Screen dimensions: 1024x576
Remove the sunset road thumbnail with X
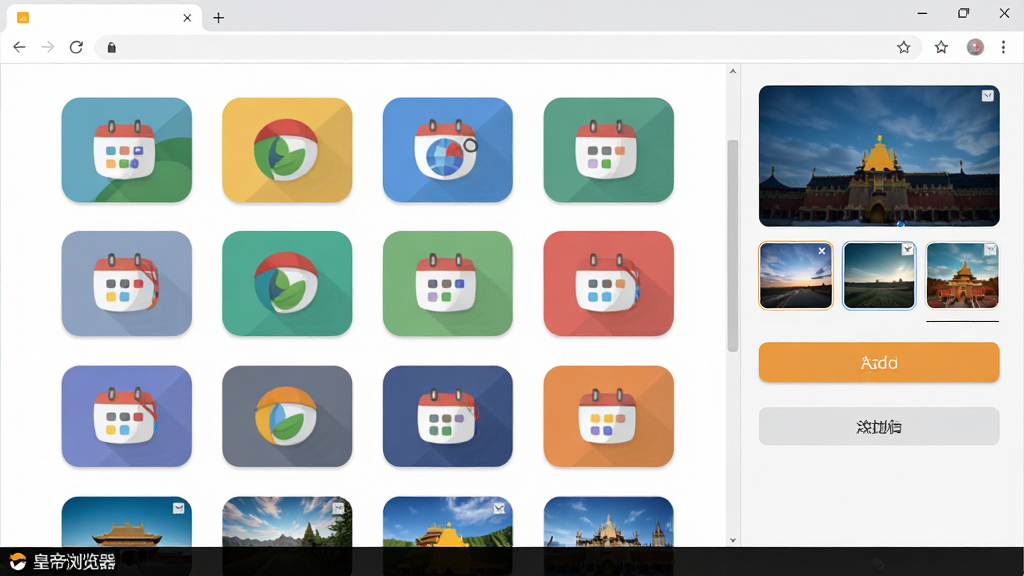pyautogui.click(x=822, y=251)
